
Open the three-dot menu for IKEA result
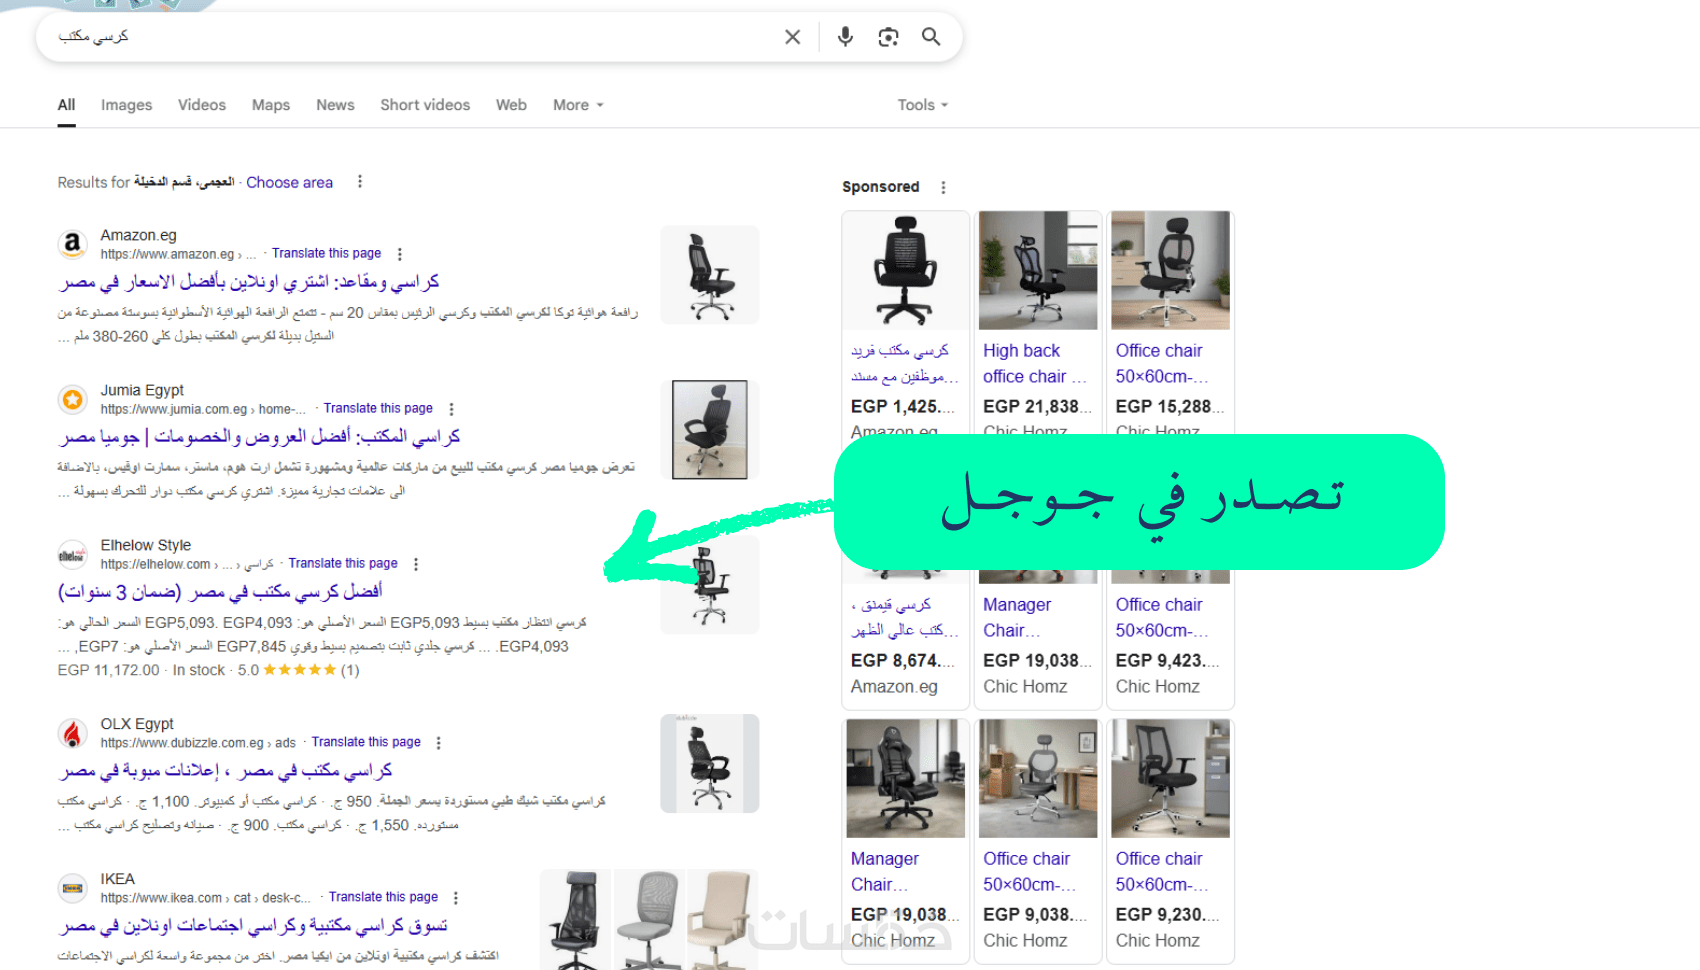[456, 898]
